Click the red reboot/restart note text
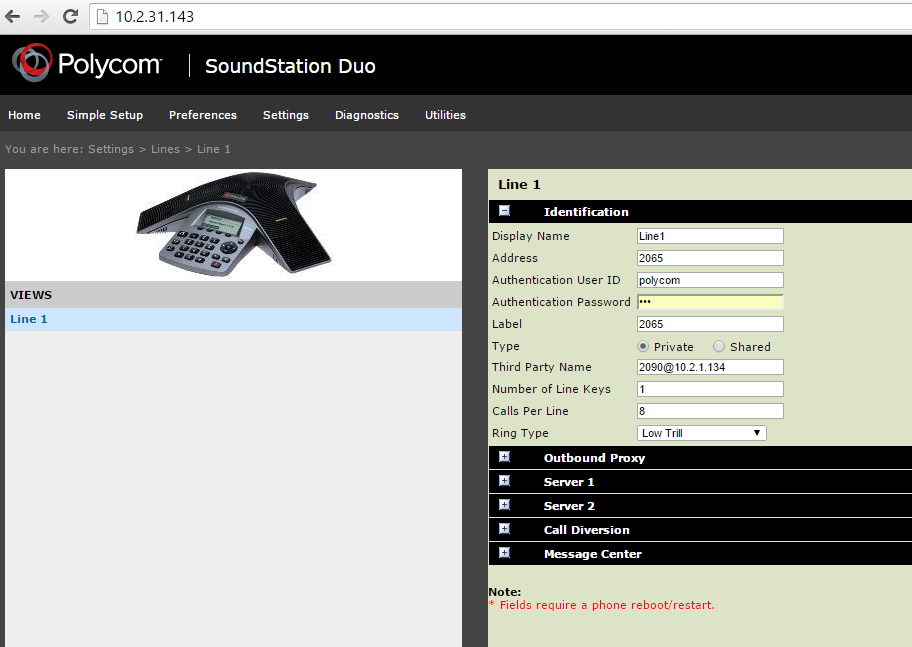 point(602,605)
